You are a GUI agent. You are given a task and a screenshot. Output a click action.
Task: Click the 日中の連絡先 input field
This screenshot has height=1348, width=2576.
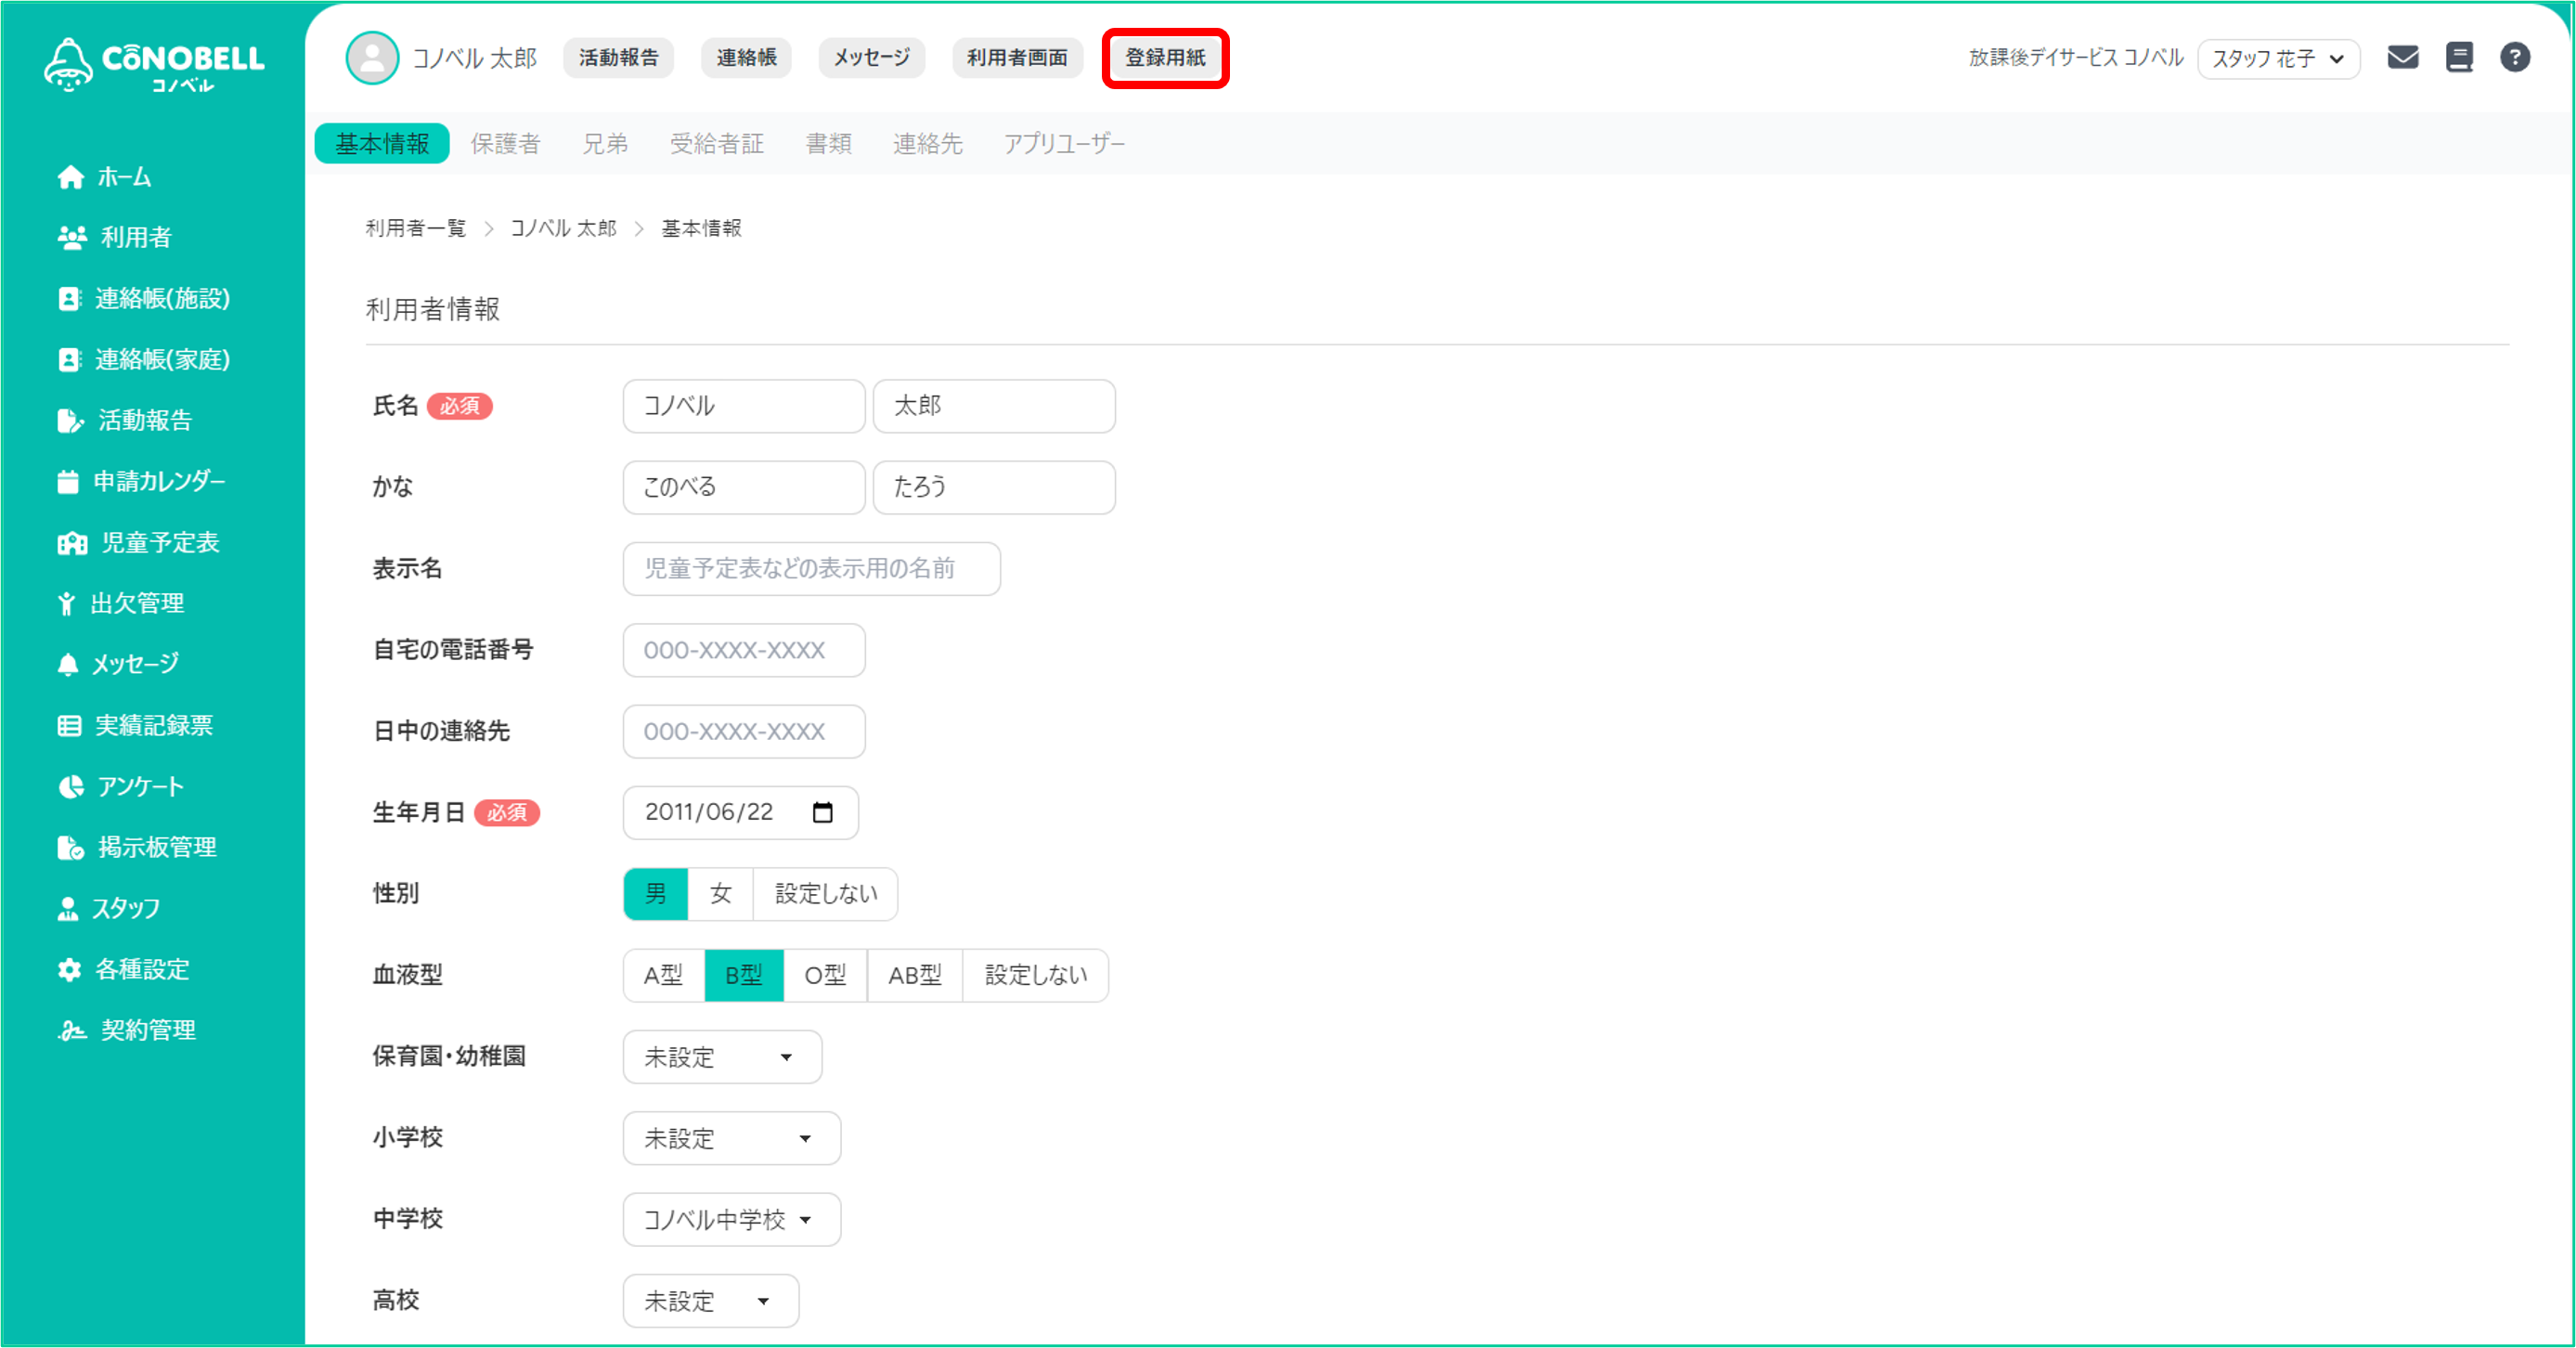coord(744,731)
